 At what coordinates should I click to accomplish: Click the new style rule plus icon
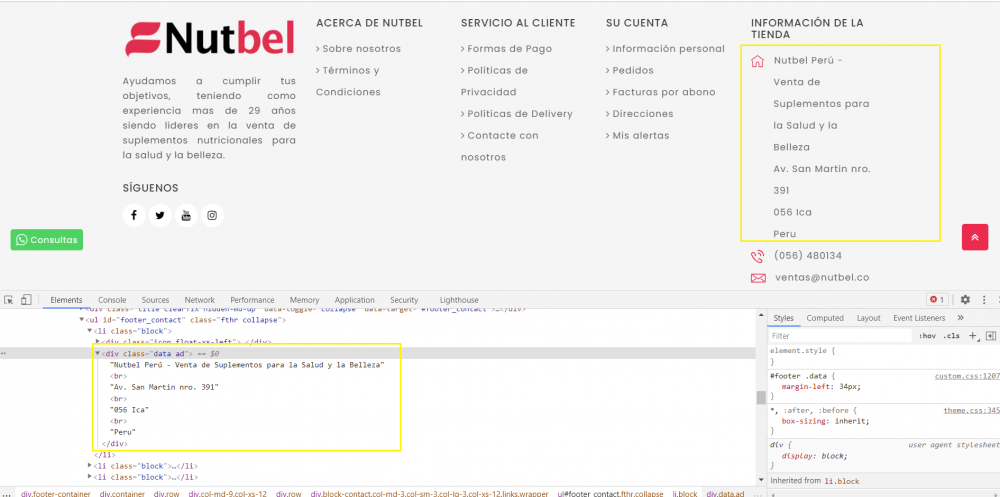(973, 336)
